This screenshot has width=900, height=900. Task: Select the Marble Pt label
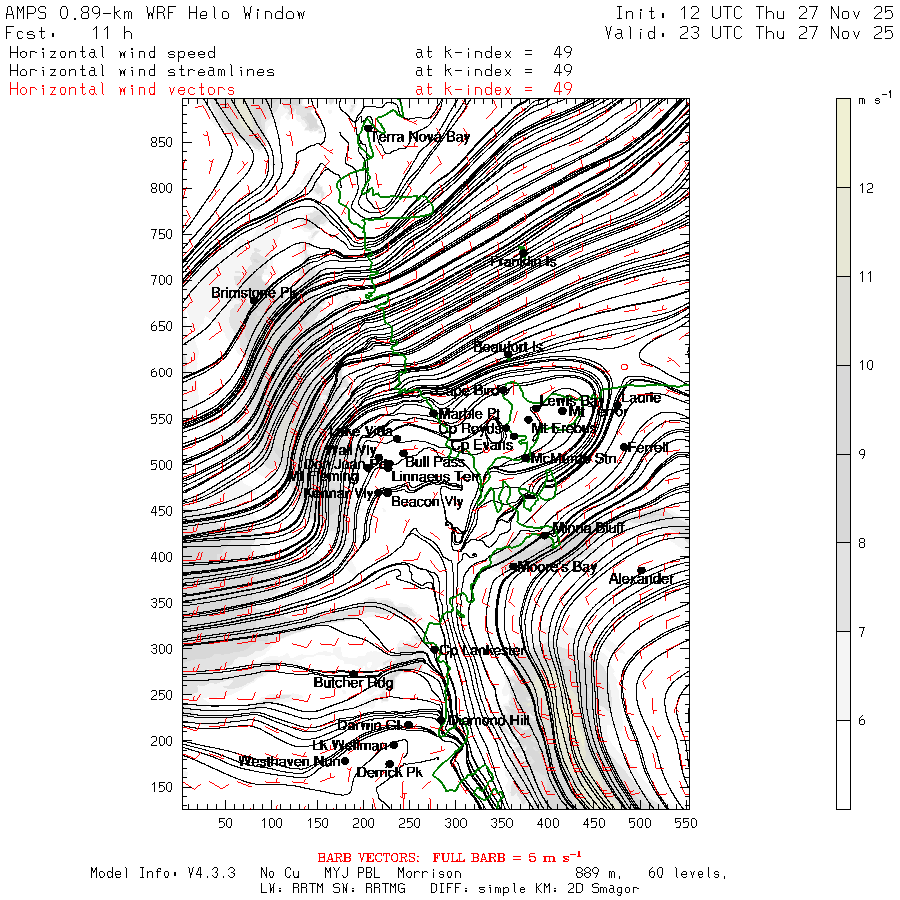tap(470, 414)
